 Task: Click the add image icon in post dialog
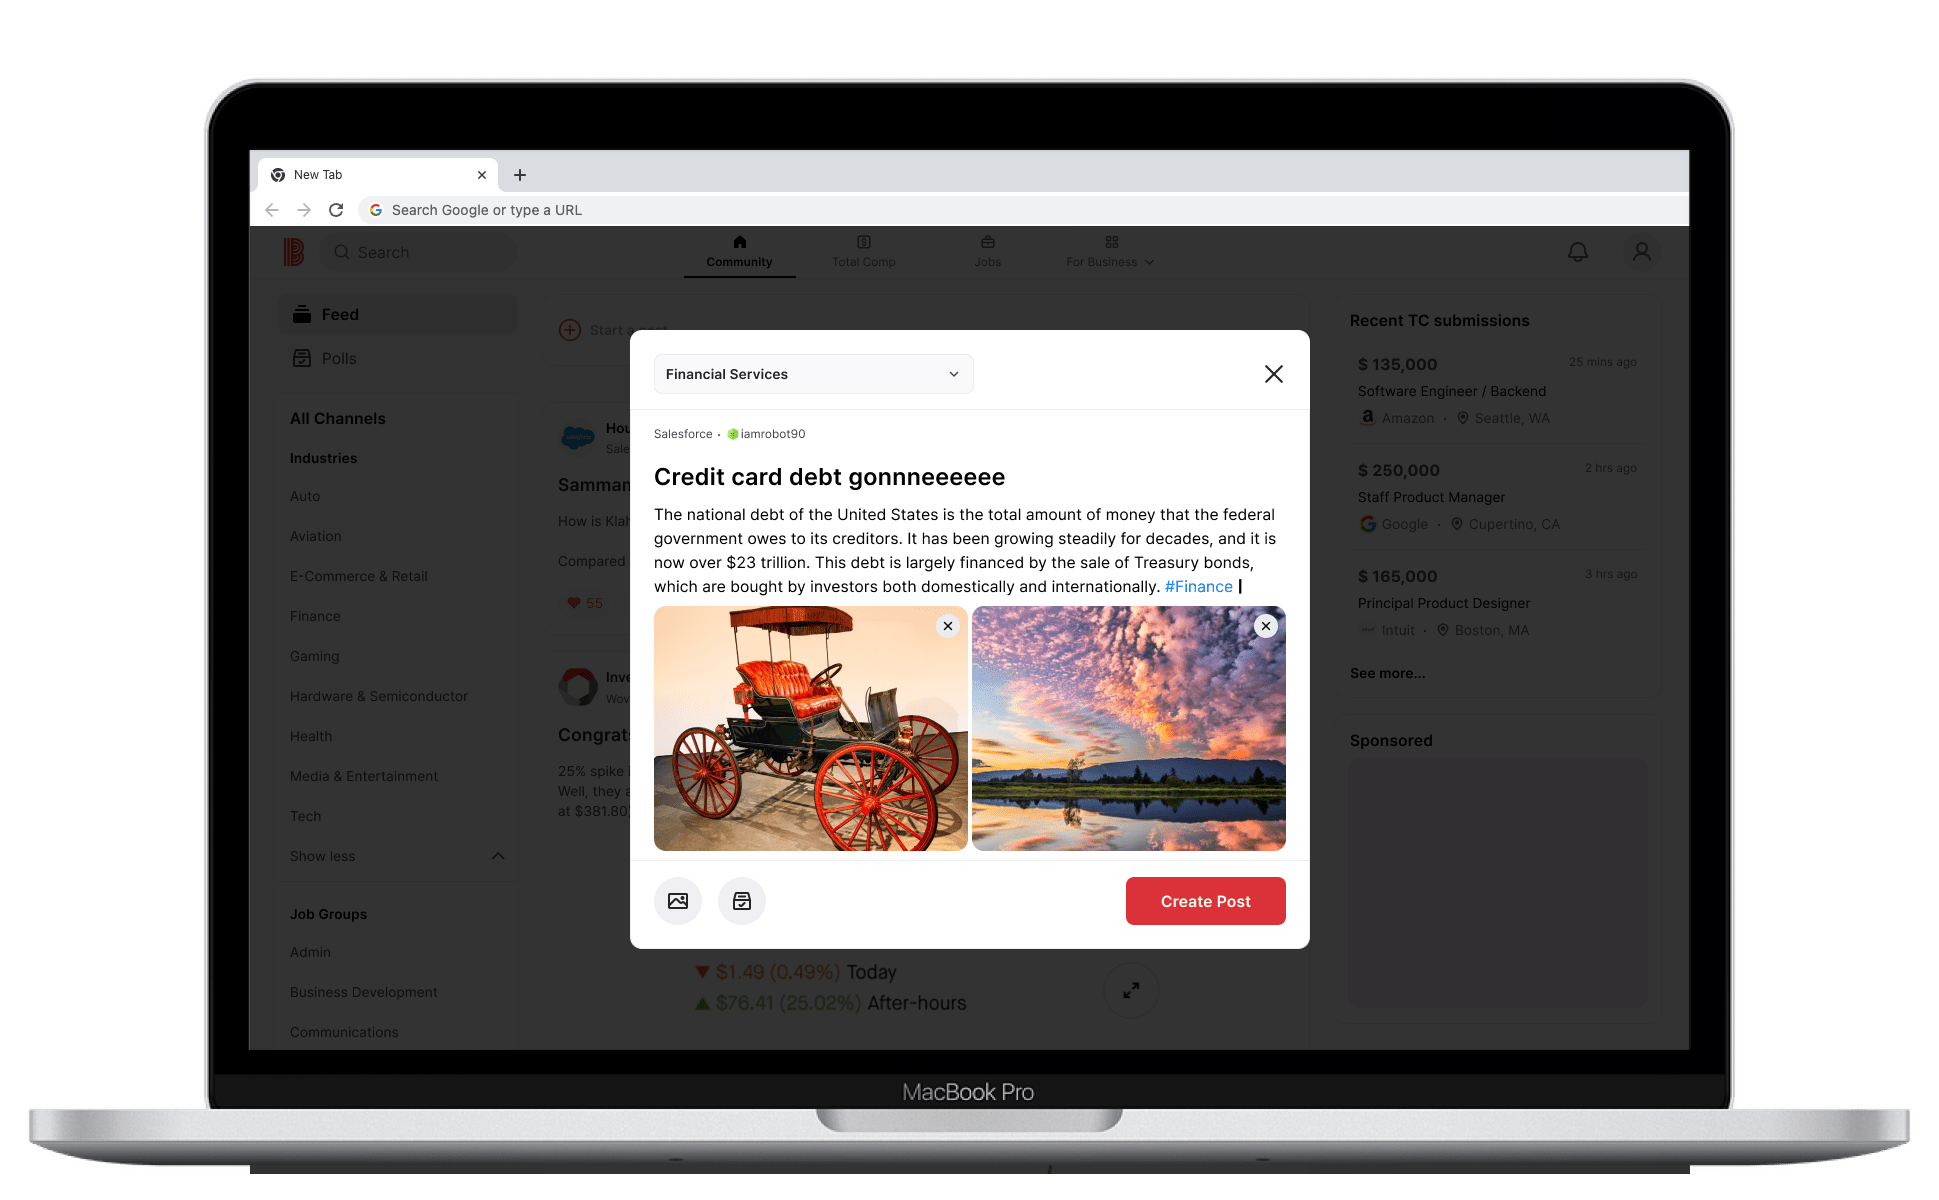(x=678, y=901)
